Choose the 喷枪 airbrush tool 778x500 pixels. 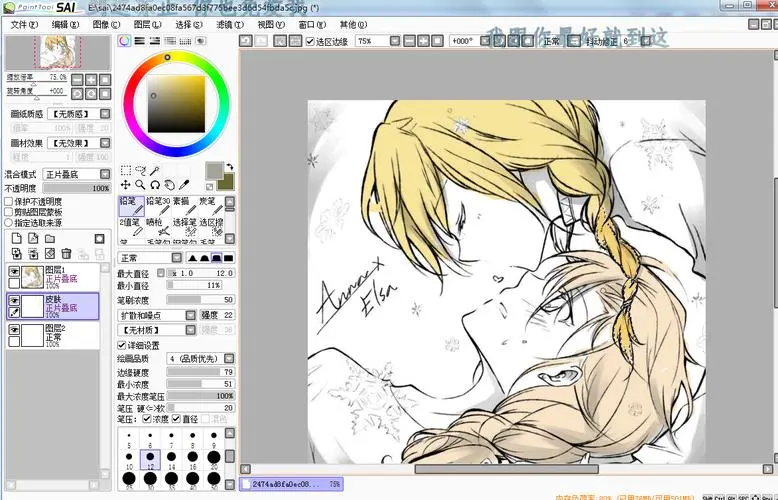point(158,227)
